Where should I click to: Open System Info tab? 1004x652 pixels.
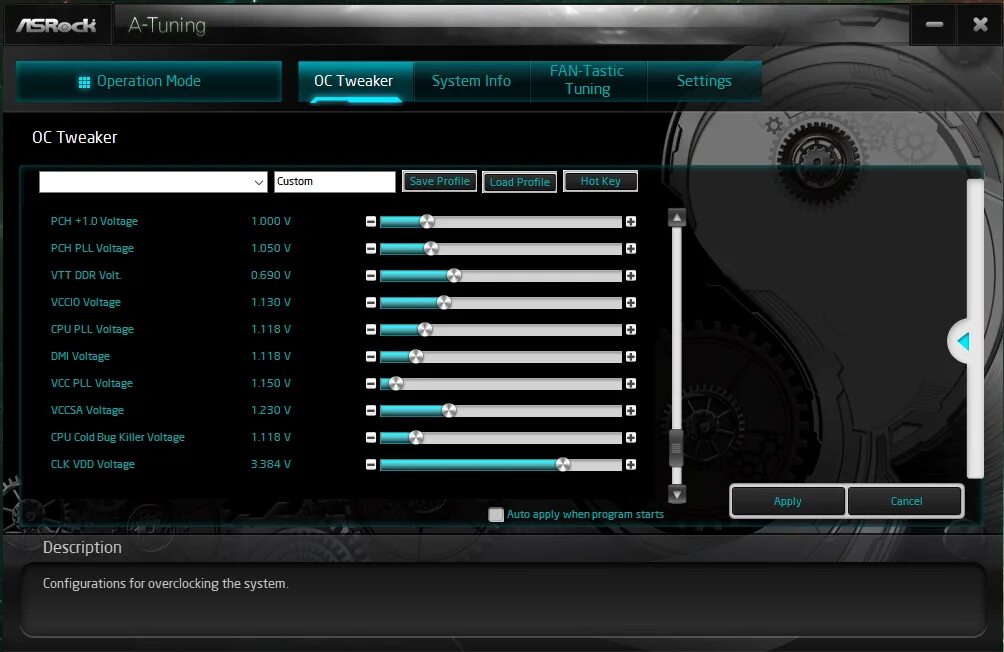471,81
